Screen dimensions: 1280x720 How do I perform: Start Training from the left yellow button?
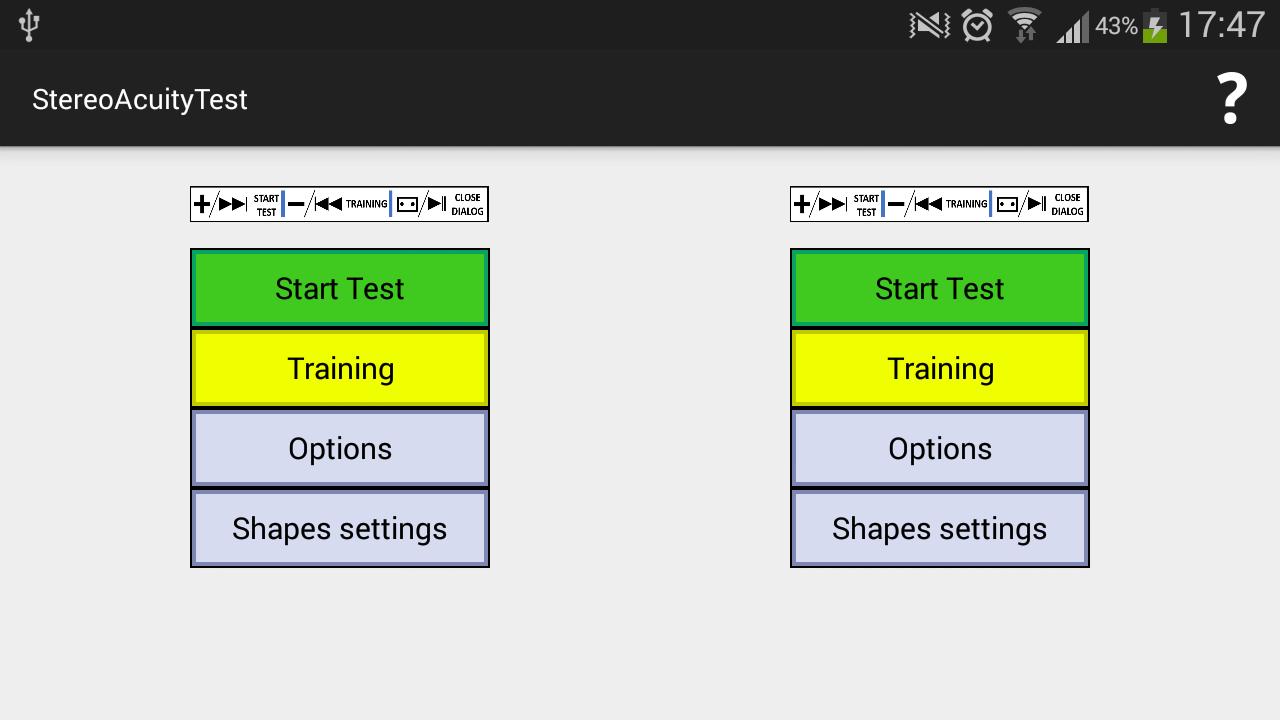(340, 368)
